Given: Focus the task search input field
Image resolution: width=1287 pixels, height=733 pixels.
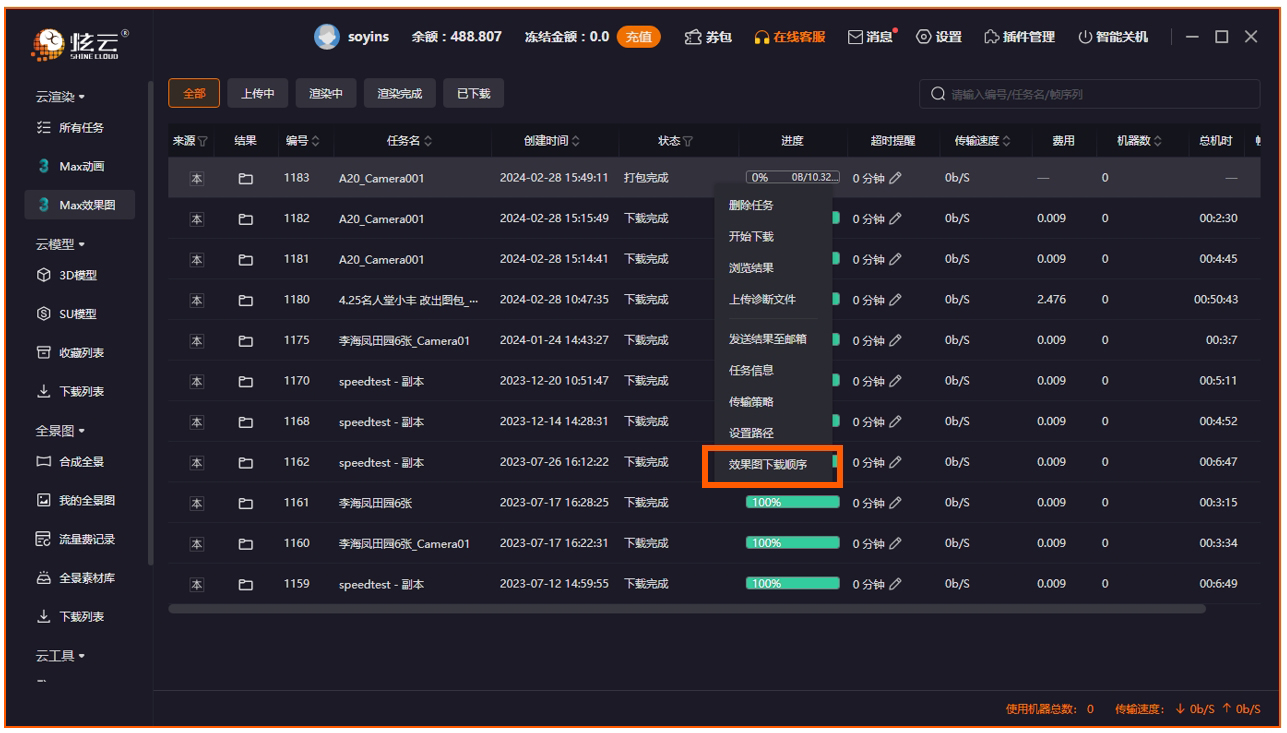Looking at the screenshot, I should 1095,95.
